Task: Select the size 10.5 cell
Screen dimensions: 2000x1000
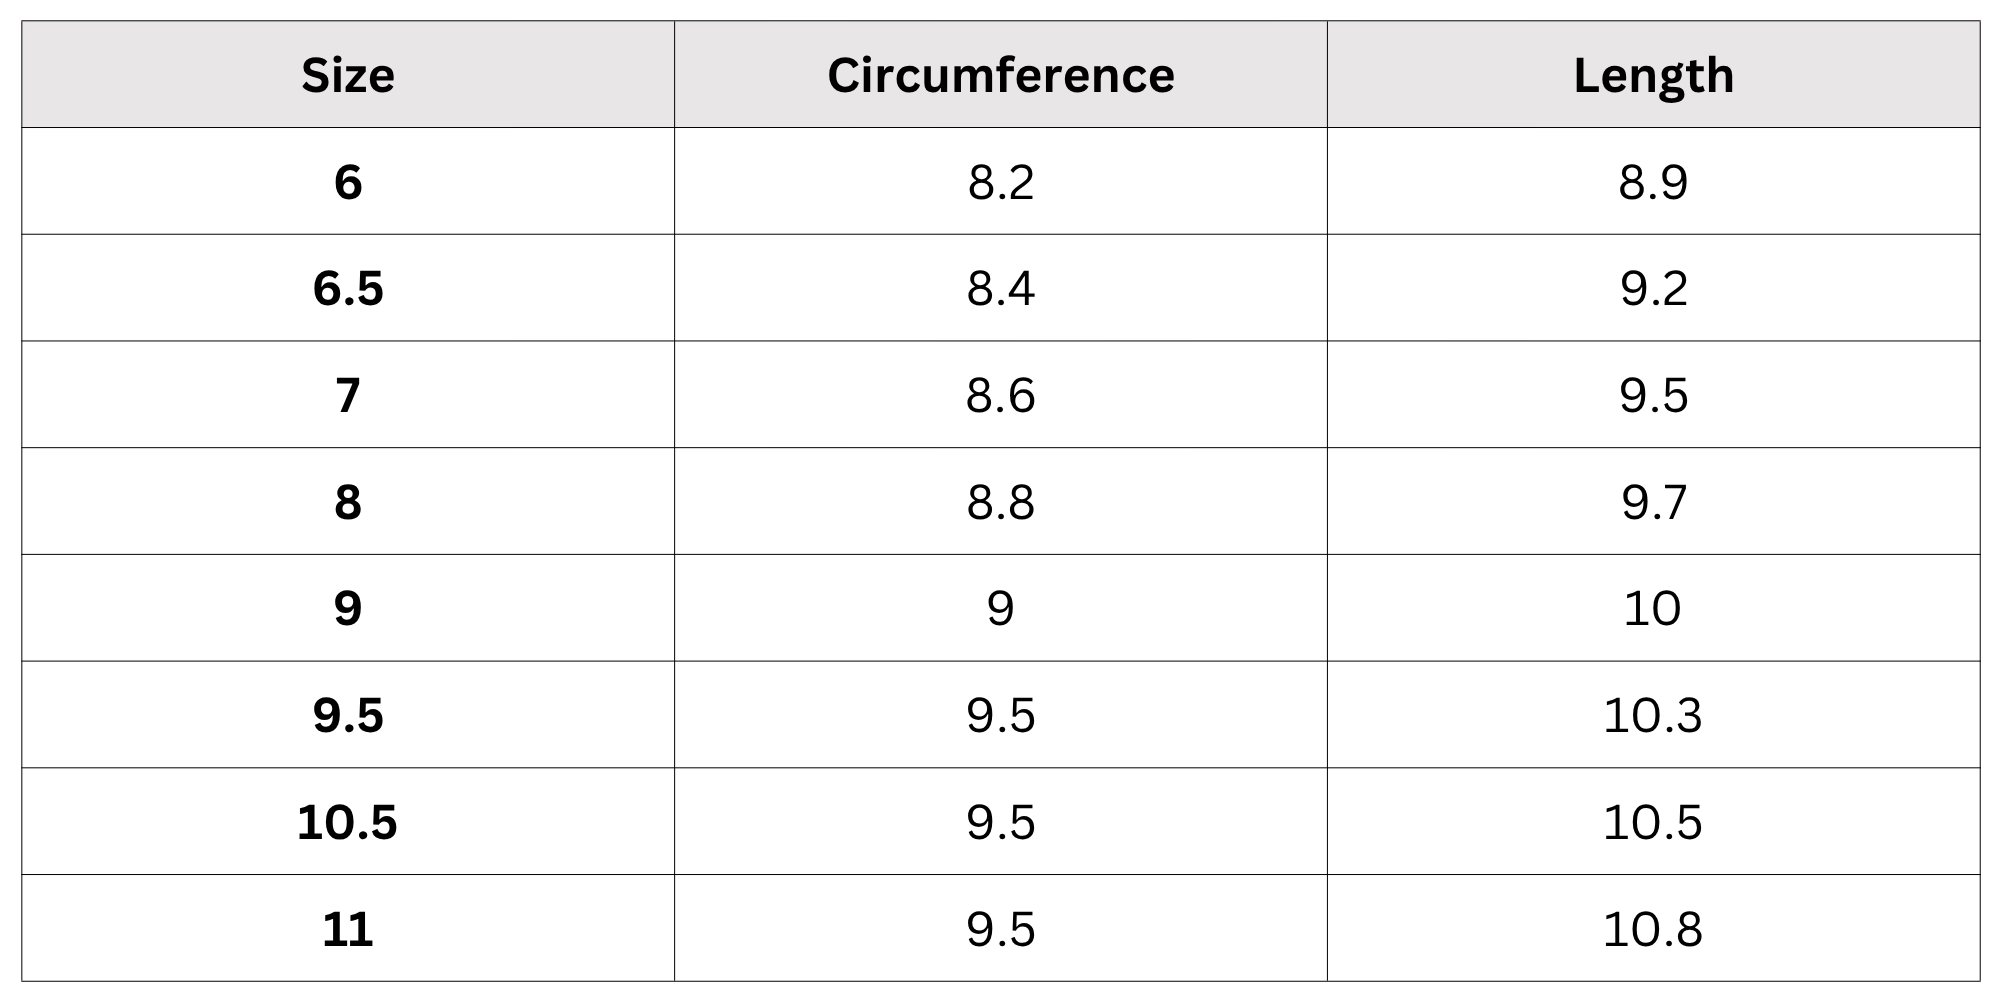Action: pos(348,822)
